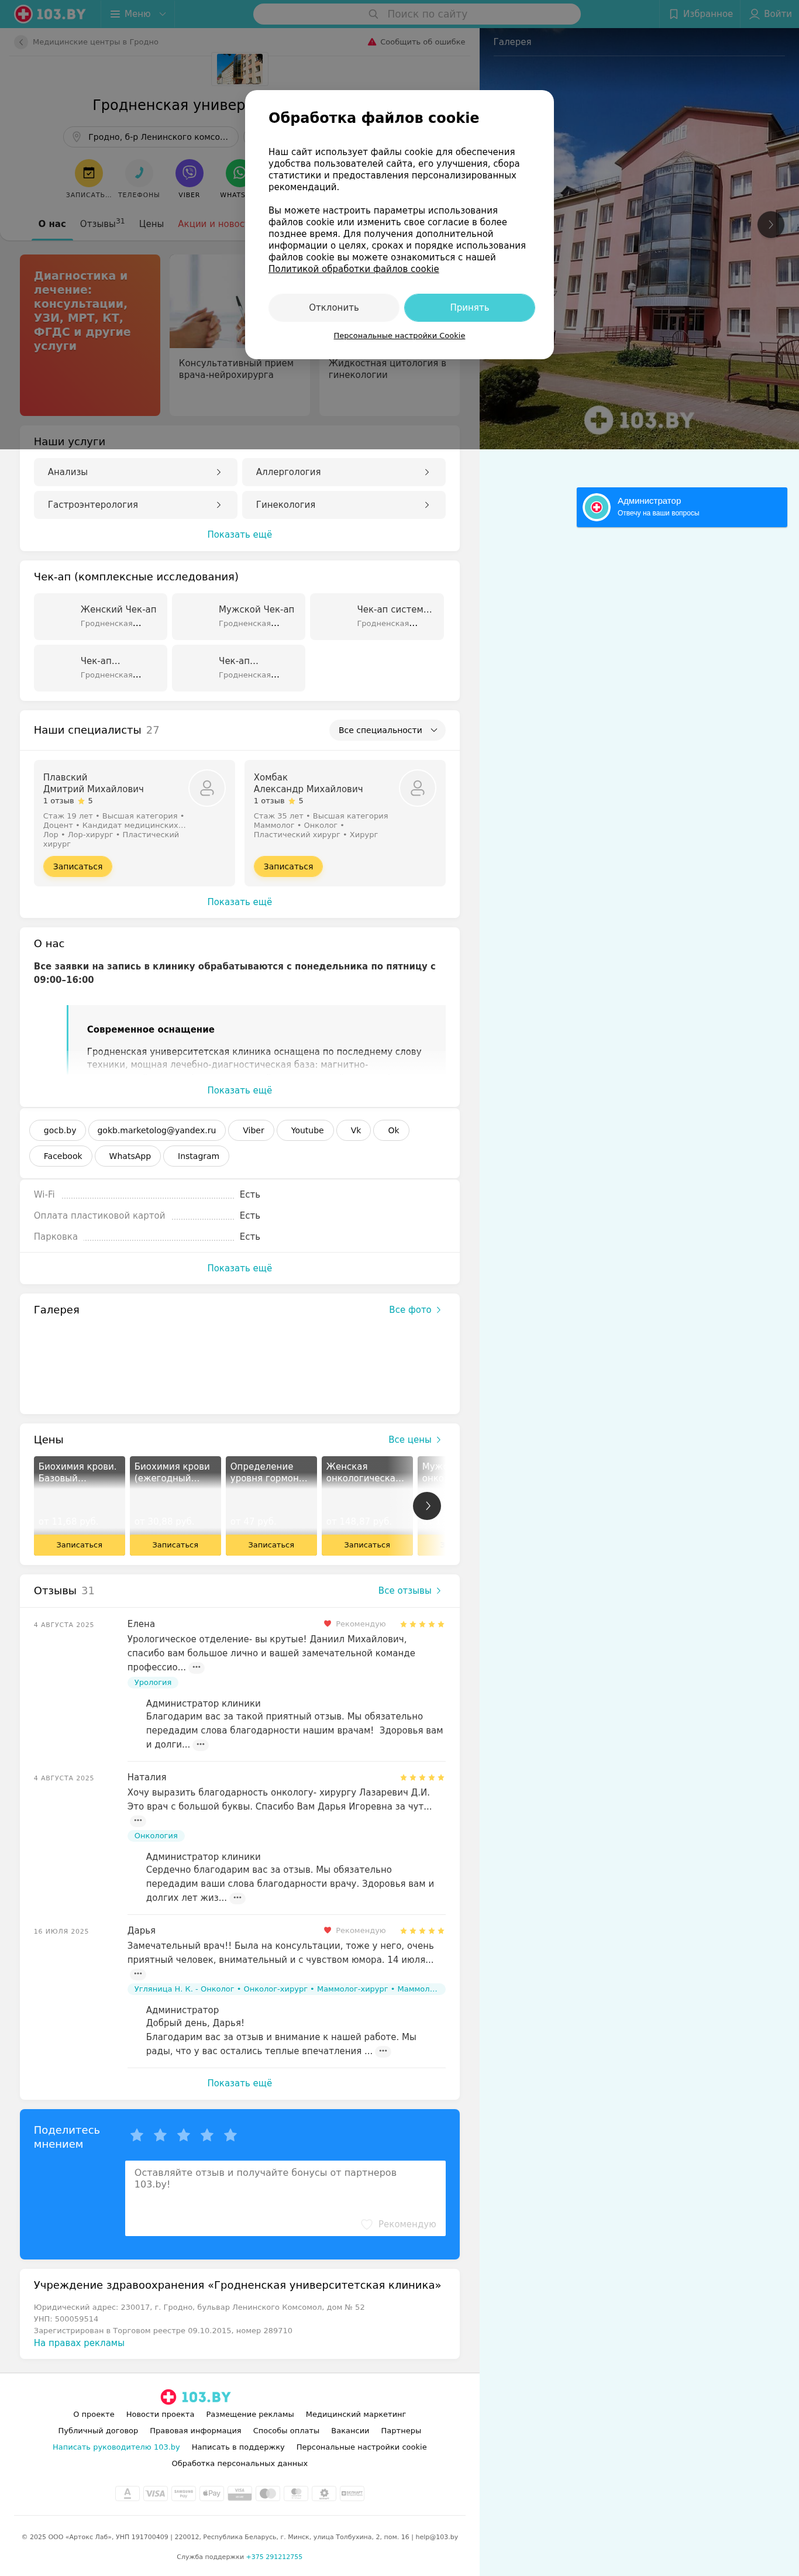The image size is (799, 2576).
Task: Click the Apple Pay icon in footer
Action: [x=211, y=2493]
